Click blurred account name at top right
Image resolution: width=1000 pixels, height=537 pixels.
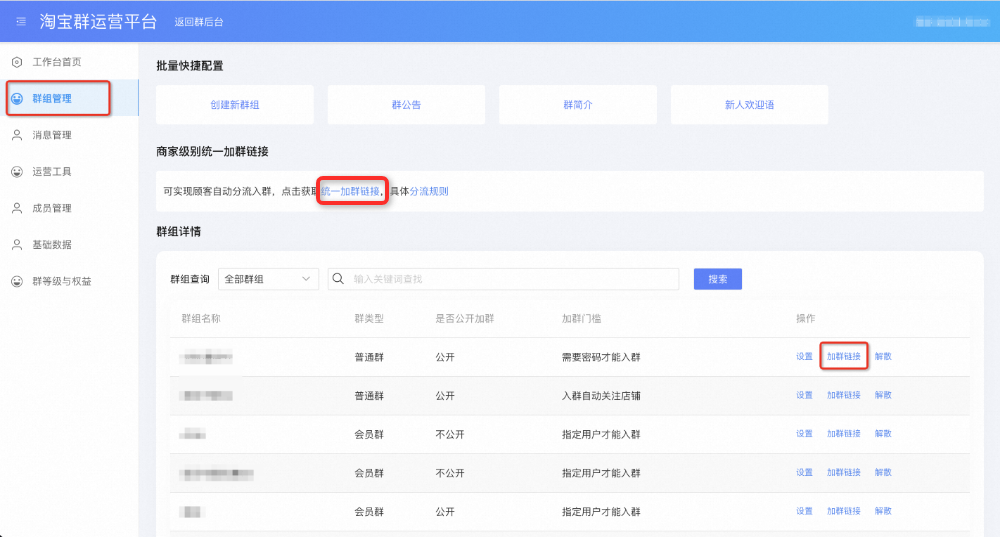tap(952, 22)
